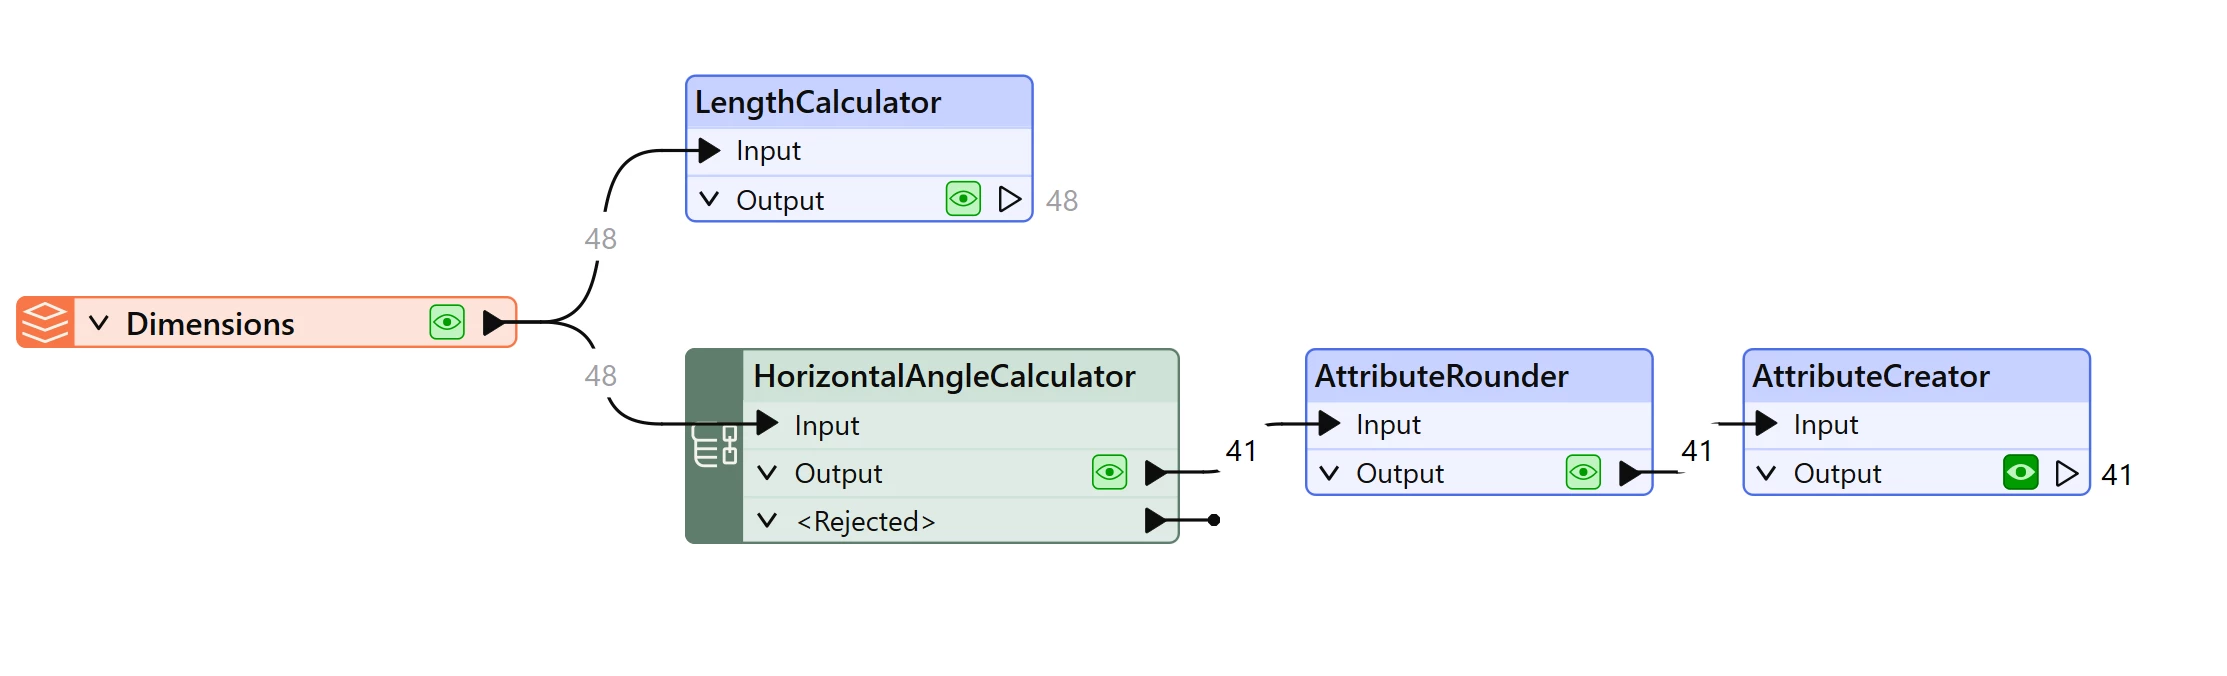Click the LengthCalculator Input port arrow
This screenshot has height=676, width=2227.
click(709, 151)
